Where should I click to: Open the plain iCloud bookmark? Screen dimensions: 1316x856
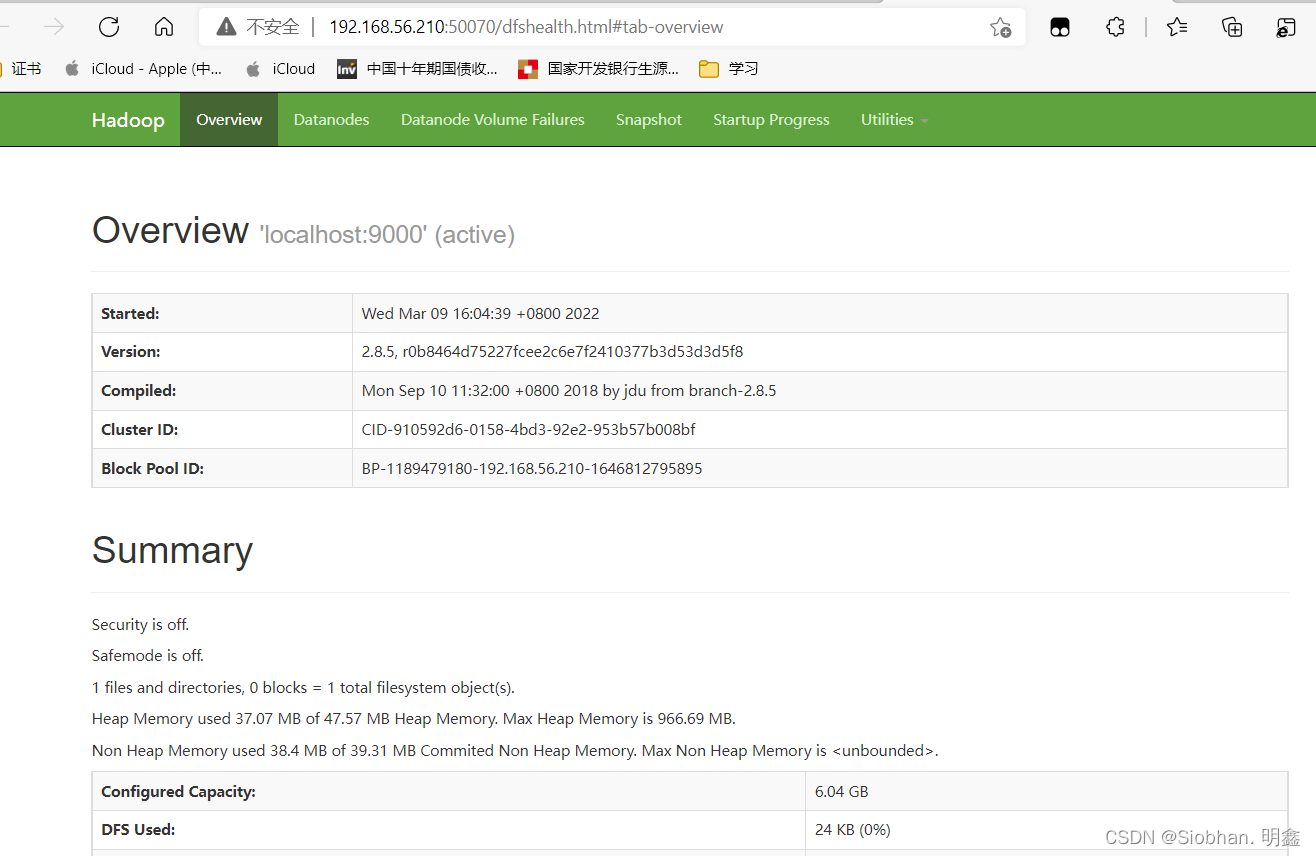point(280,69)
